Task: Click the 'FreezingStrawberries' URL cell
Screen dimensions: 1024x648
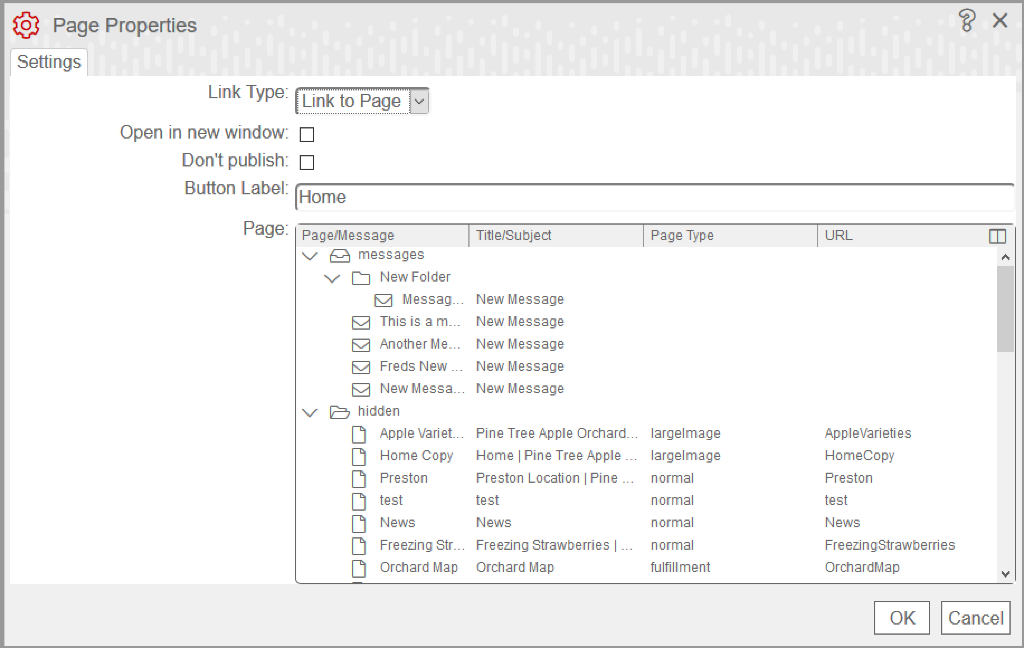Action: [x=889, y=545]
